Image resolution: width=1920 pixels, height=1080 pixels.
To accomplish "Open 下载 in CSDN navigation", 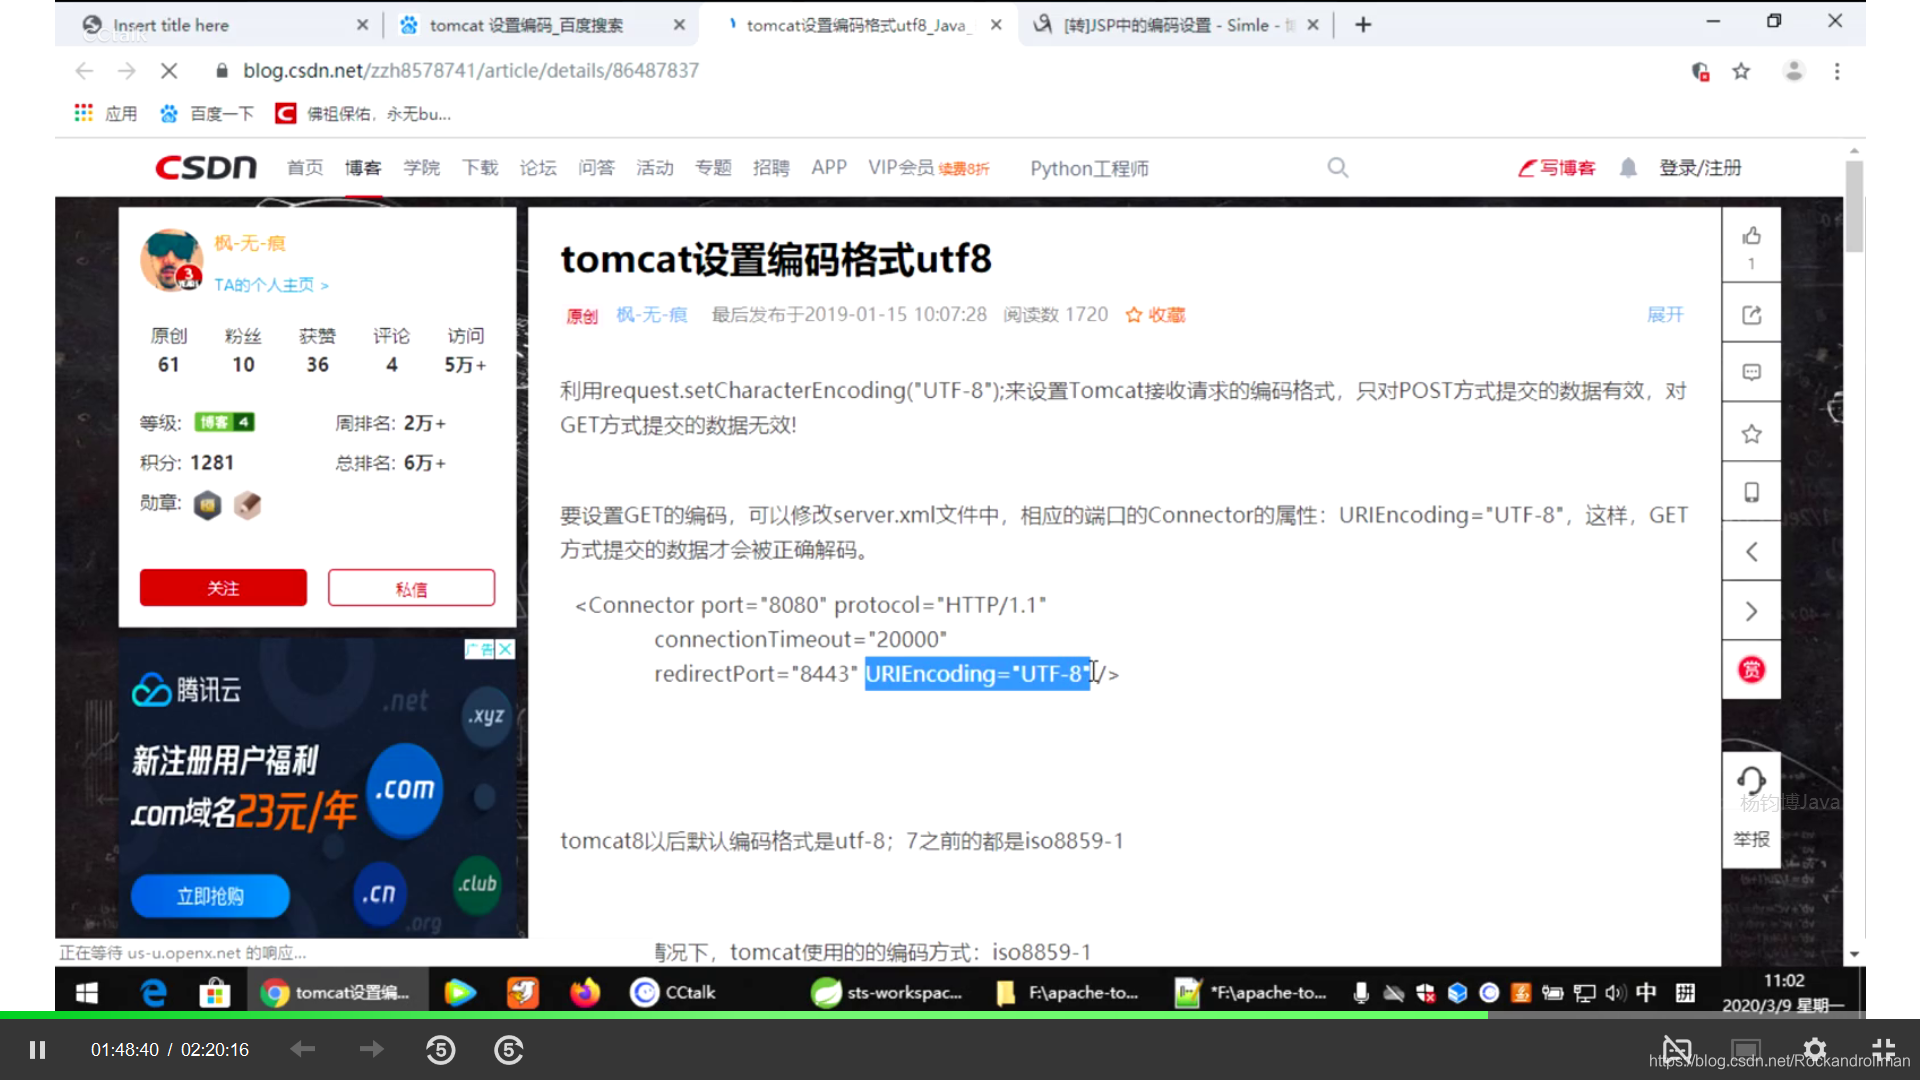I will [x=480, y=168].
